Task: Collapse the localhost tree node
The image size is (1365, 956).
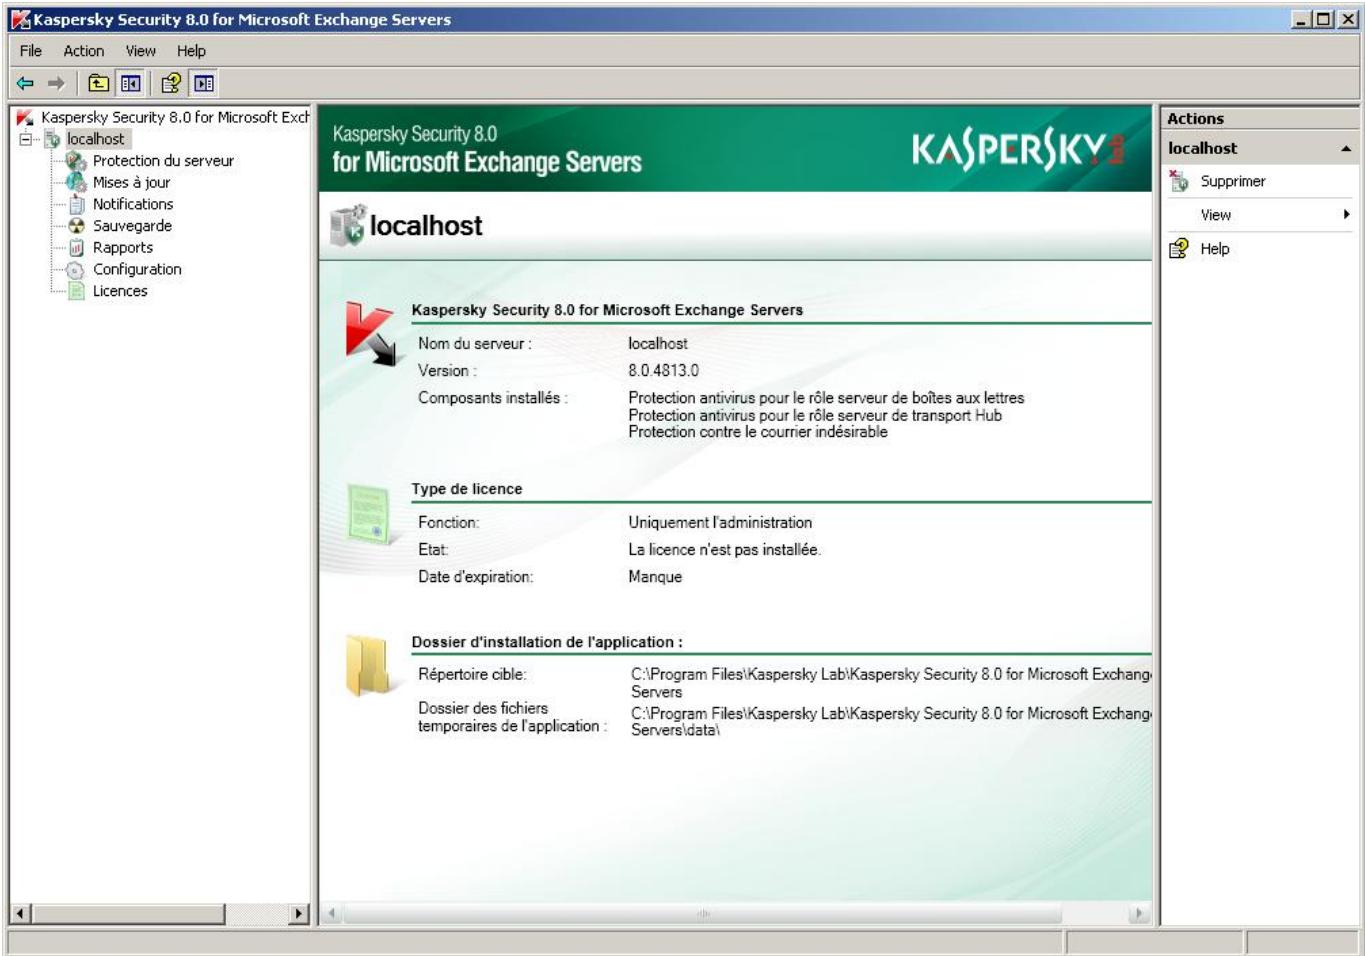Action: pos(25,139)
